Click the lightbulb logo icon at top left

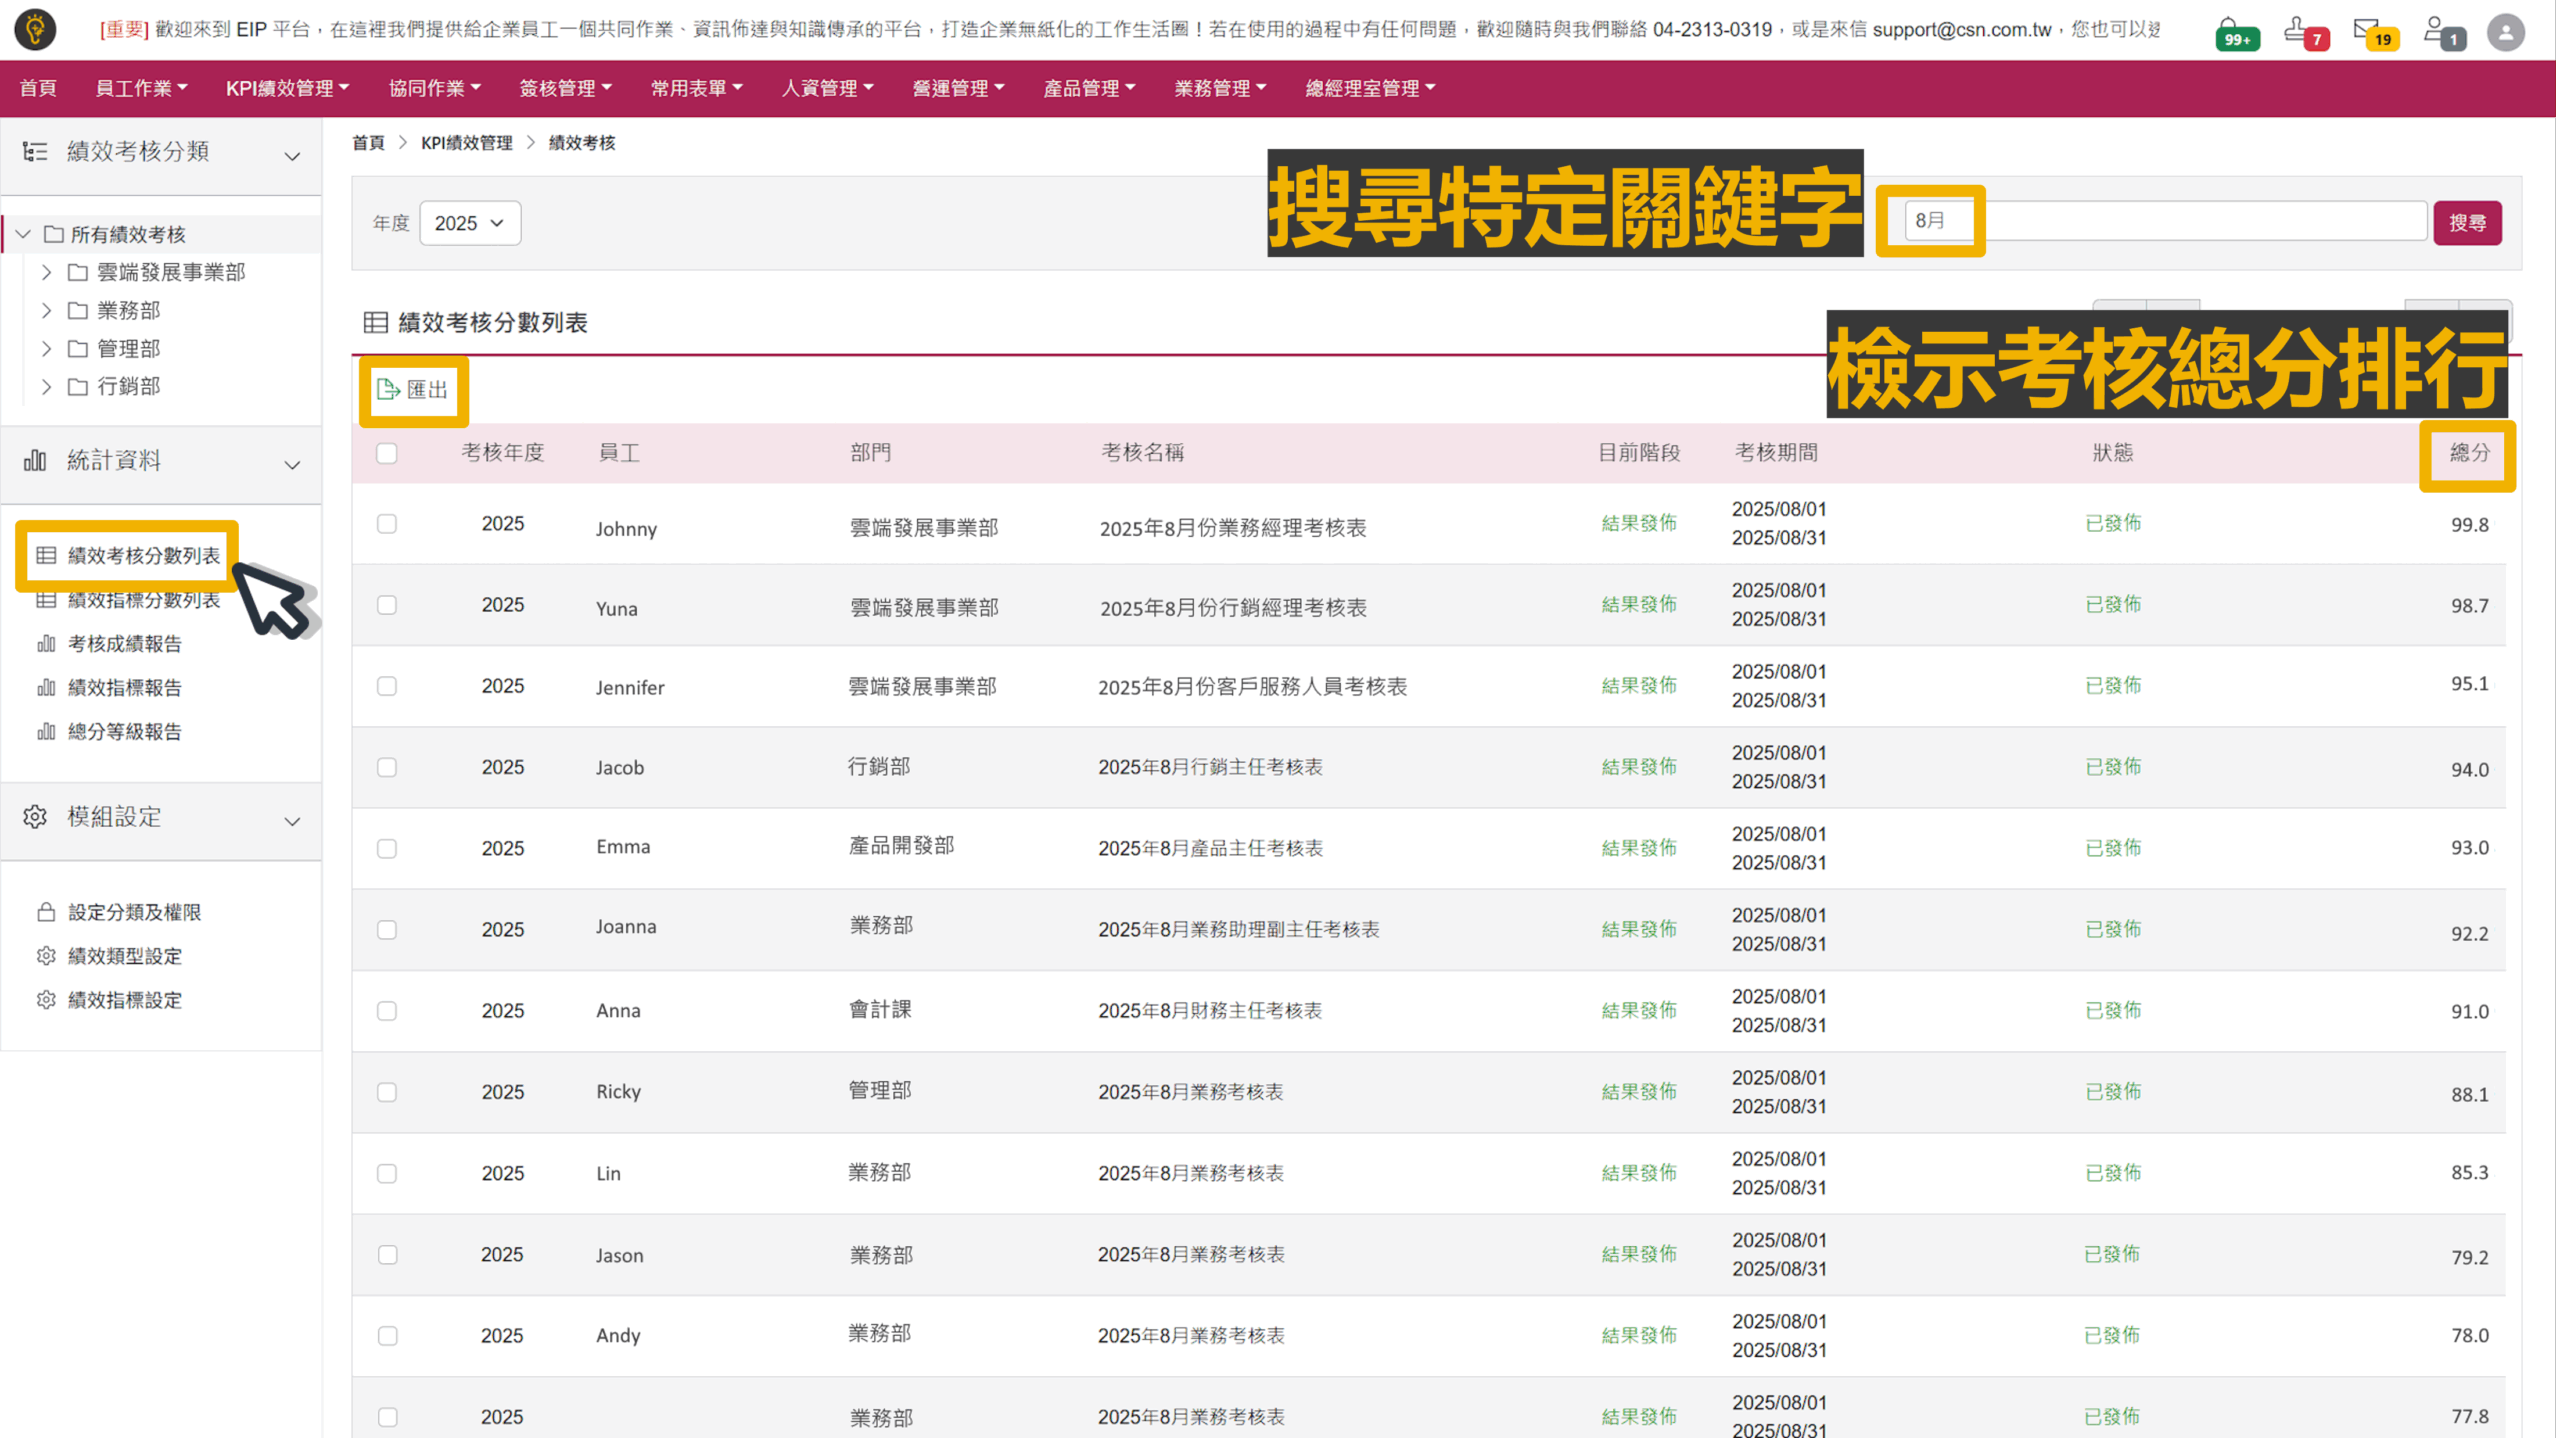coord(36,30)
